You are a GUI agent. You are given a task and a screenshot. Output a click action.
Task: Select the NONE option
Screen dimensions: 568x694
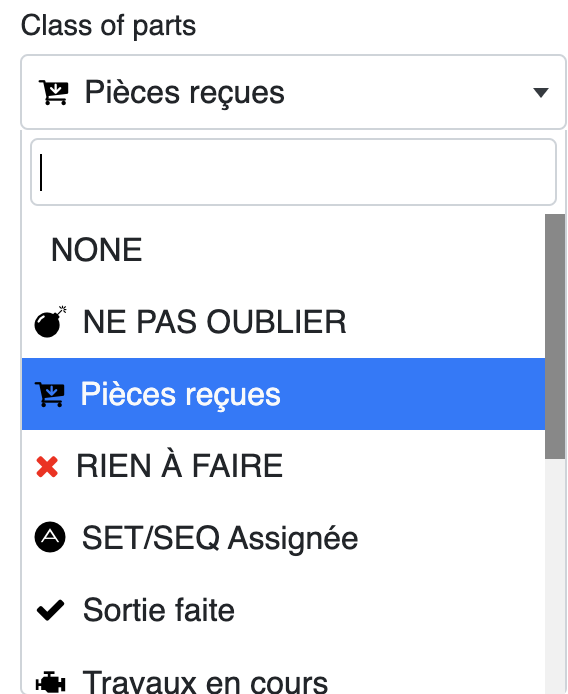pyautogui.click(x=283, y=250)
